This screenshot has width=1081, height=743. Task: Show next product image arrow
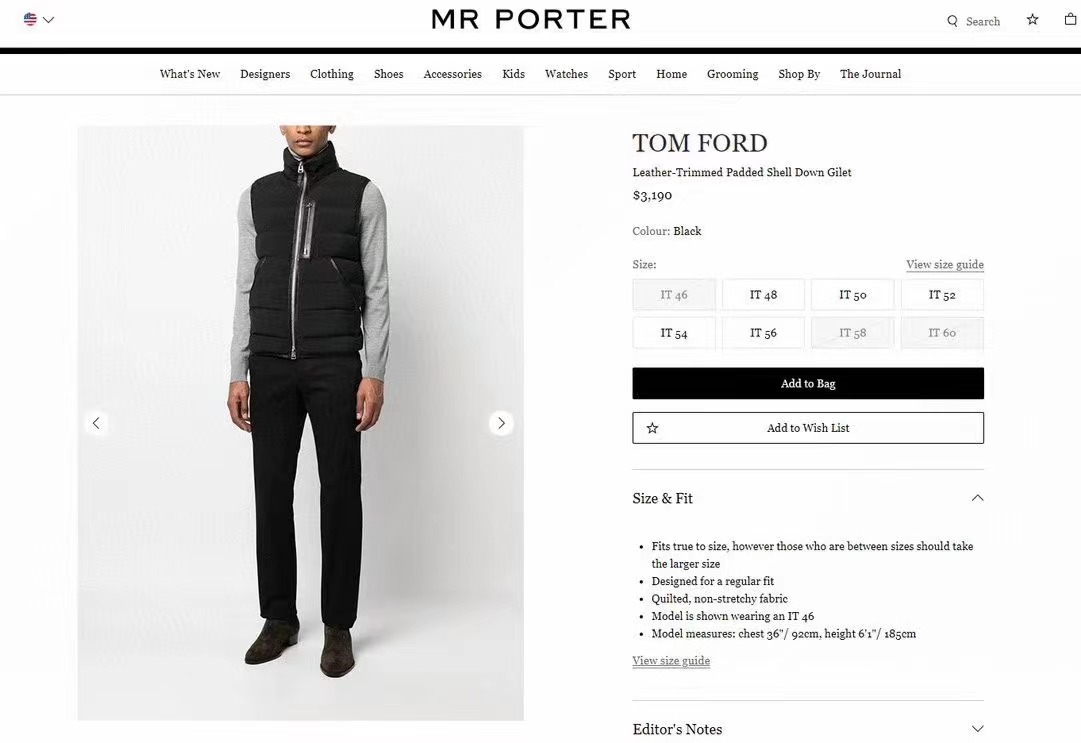coord(501,423)
